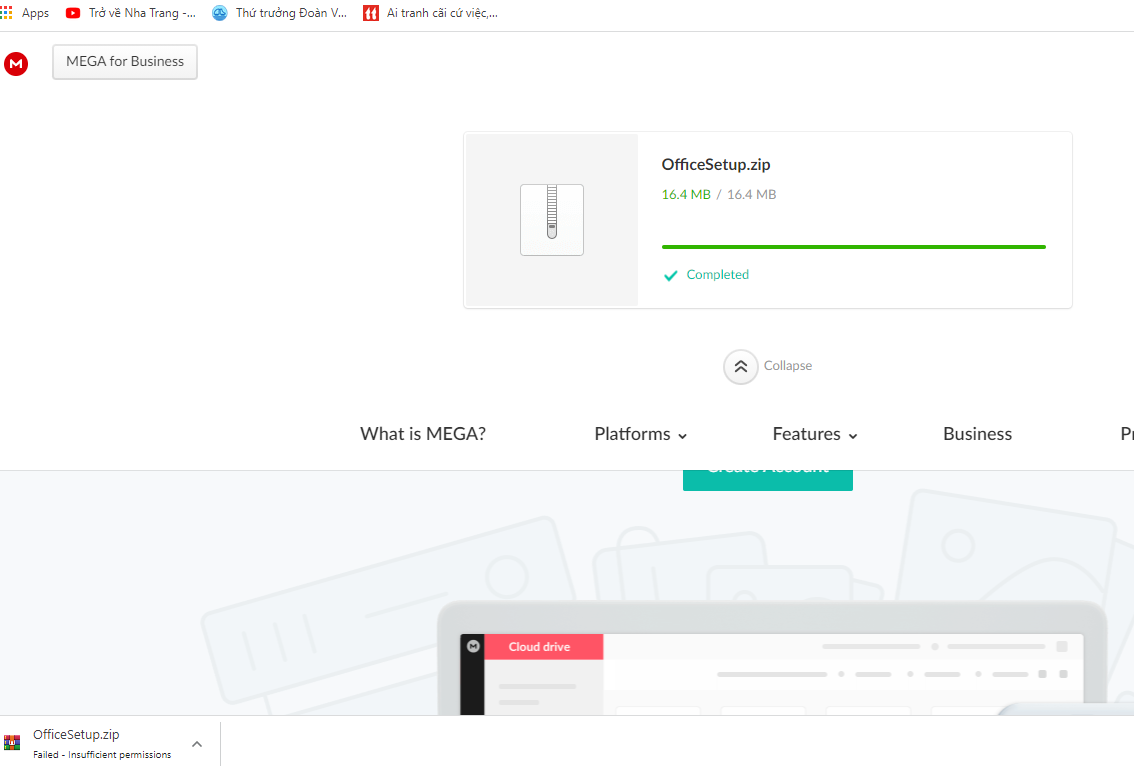
Task: Open the Platforms dropdown menu
Action: [641, 434]
